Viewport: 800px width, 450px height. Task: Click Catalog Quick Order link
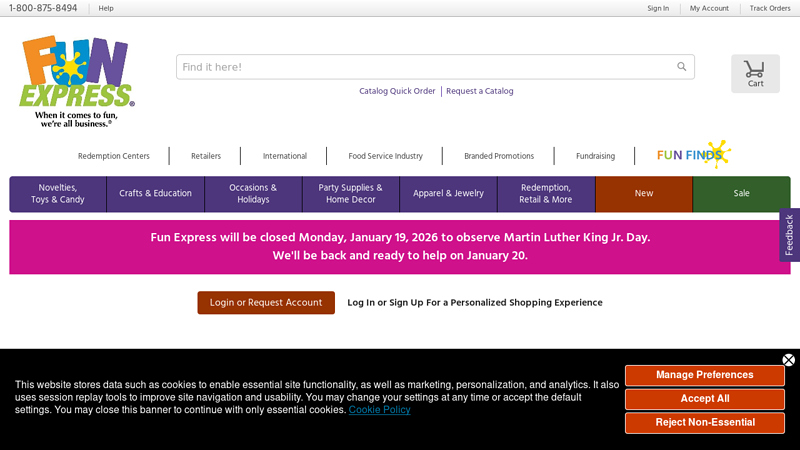point(397,91)
